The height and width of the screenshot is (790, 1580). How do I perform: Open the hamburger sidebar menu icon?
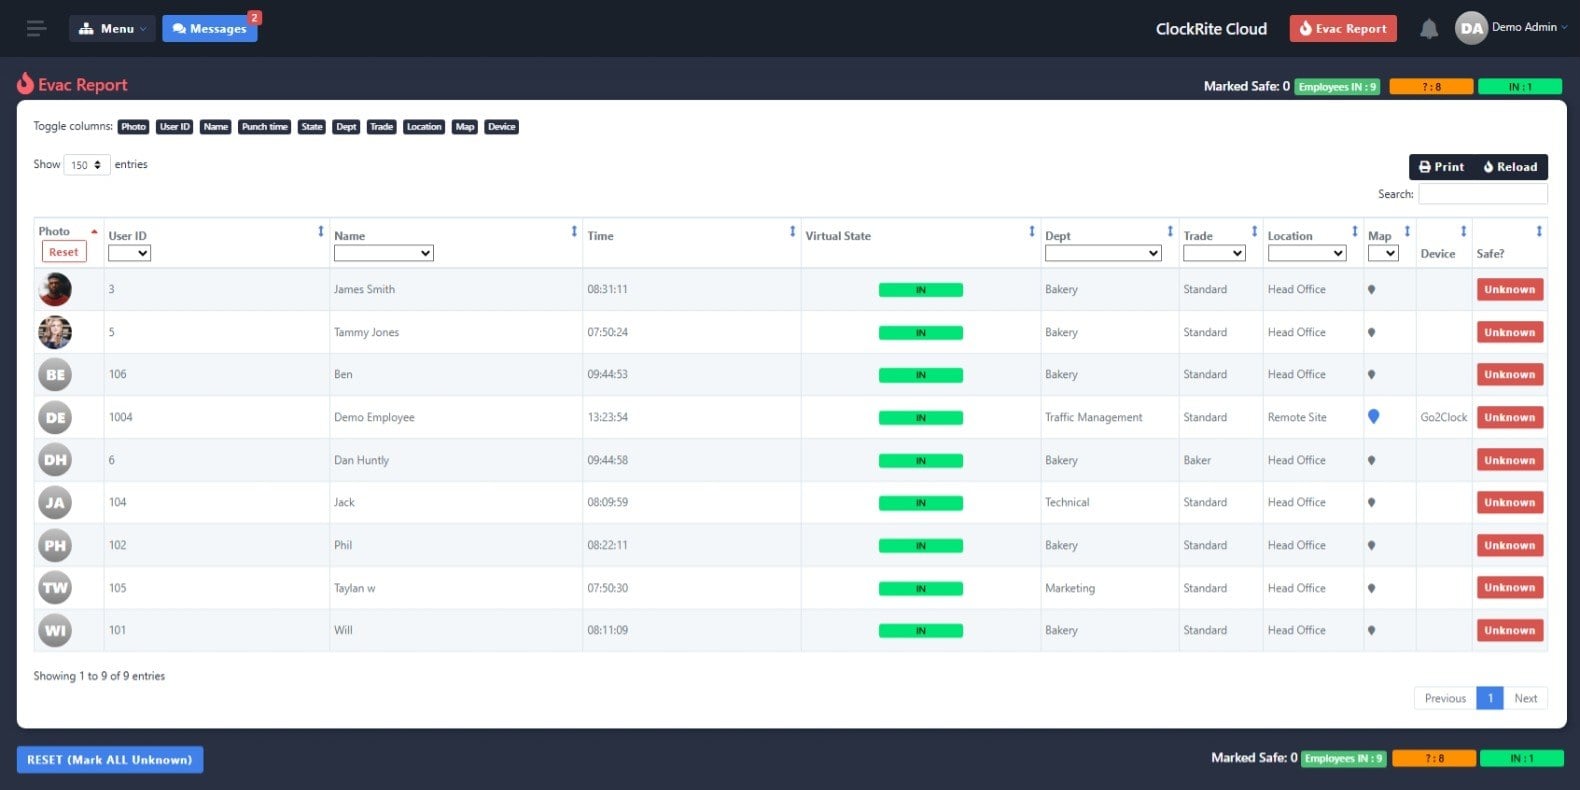tap(37, 28)
